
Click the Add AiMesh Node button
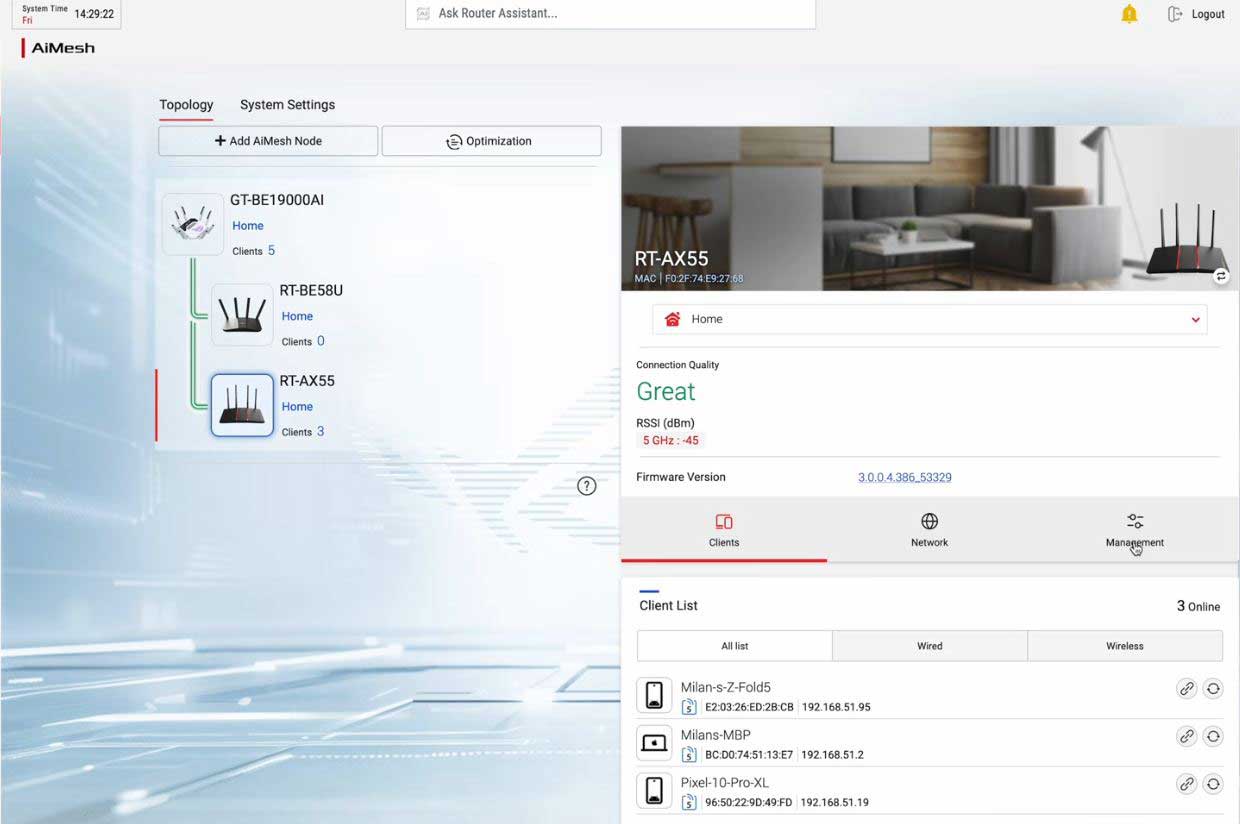coord(268,141)
